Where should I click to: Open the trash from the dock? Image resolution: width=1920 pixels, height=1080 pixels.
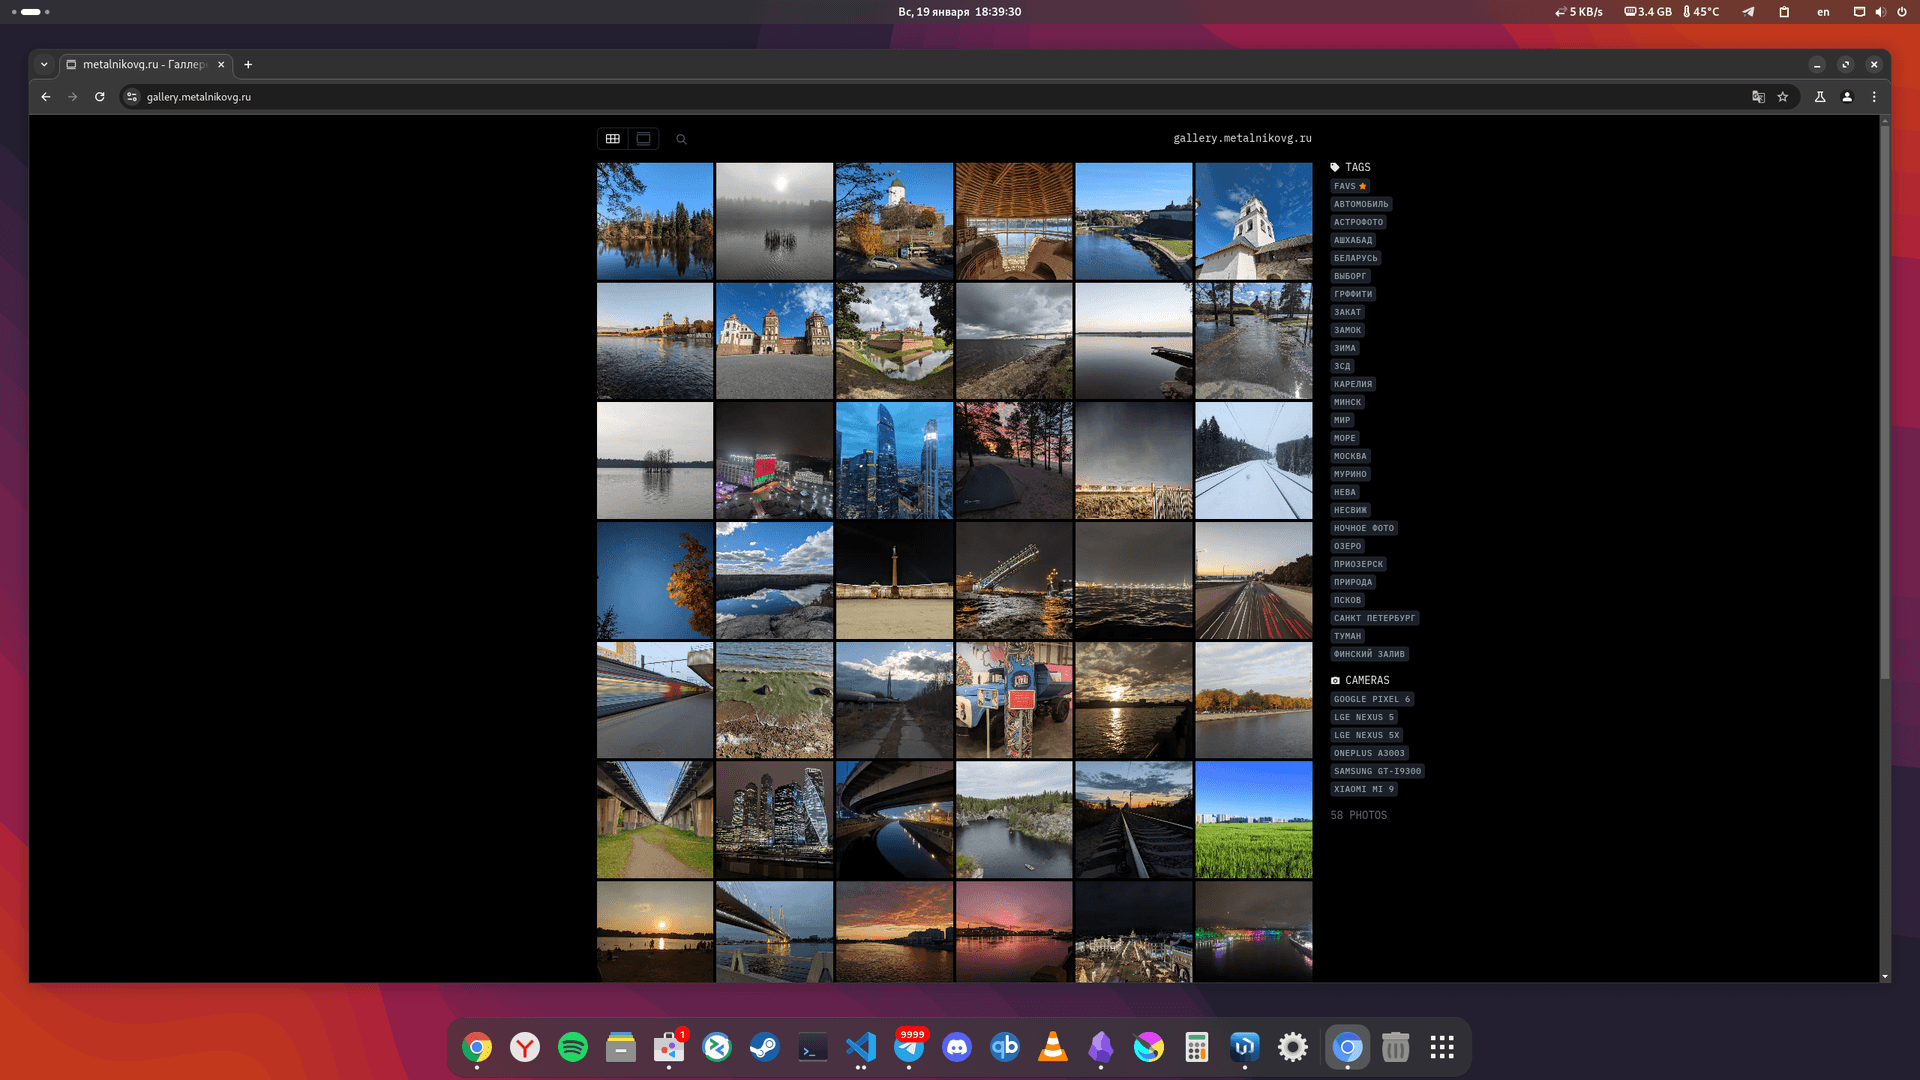1395,1047
